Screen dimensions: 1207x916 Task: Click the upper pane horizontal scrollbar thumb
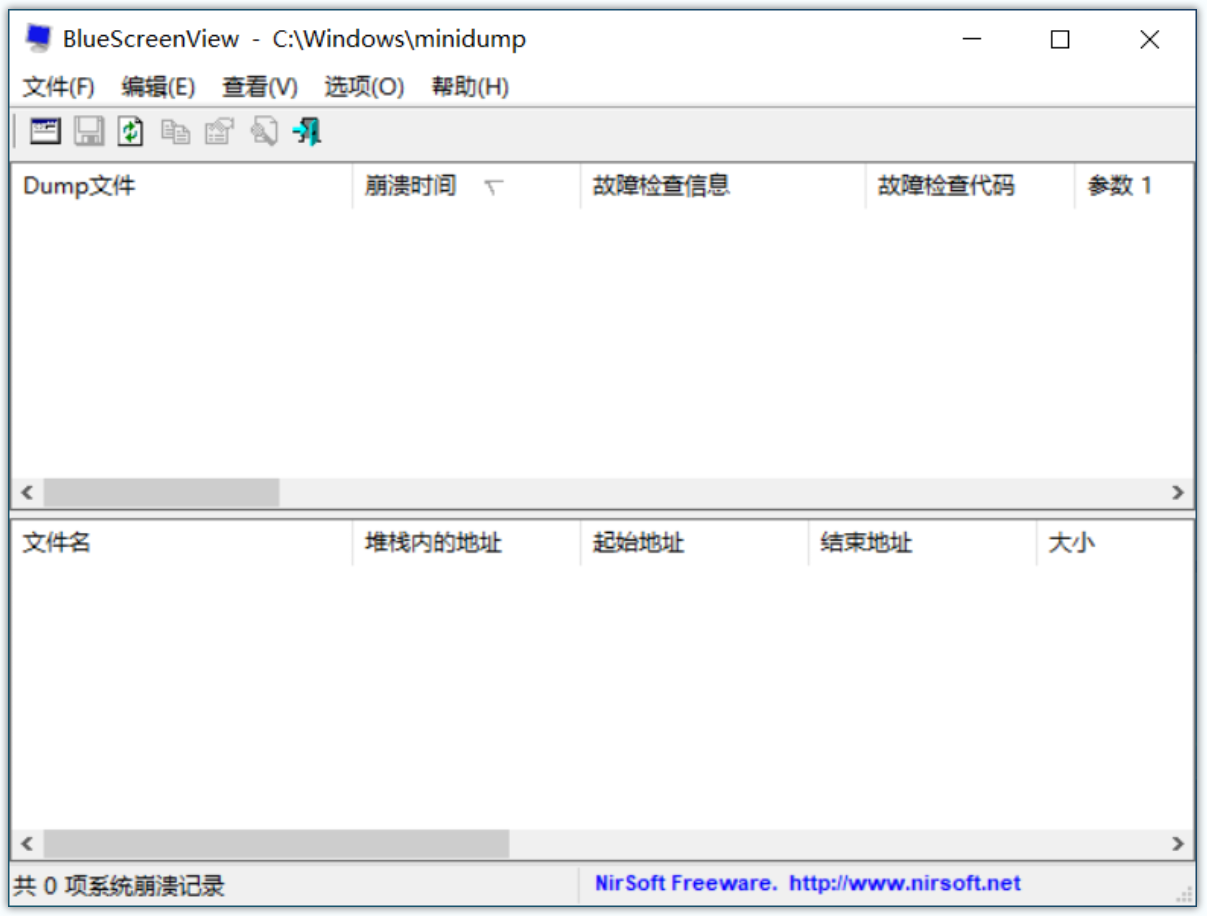[x=161, y=493]
